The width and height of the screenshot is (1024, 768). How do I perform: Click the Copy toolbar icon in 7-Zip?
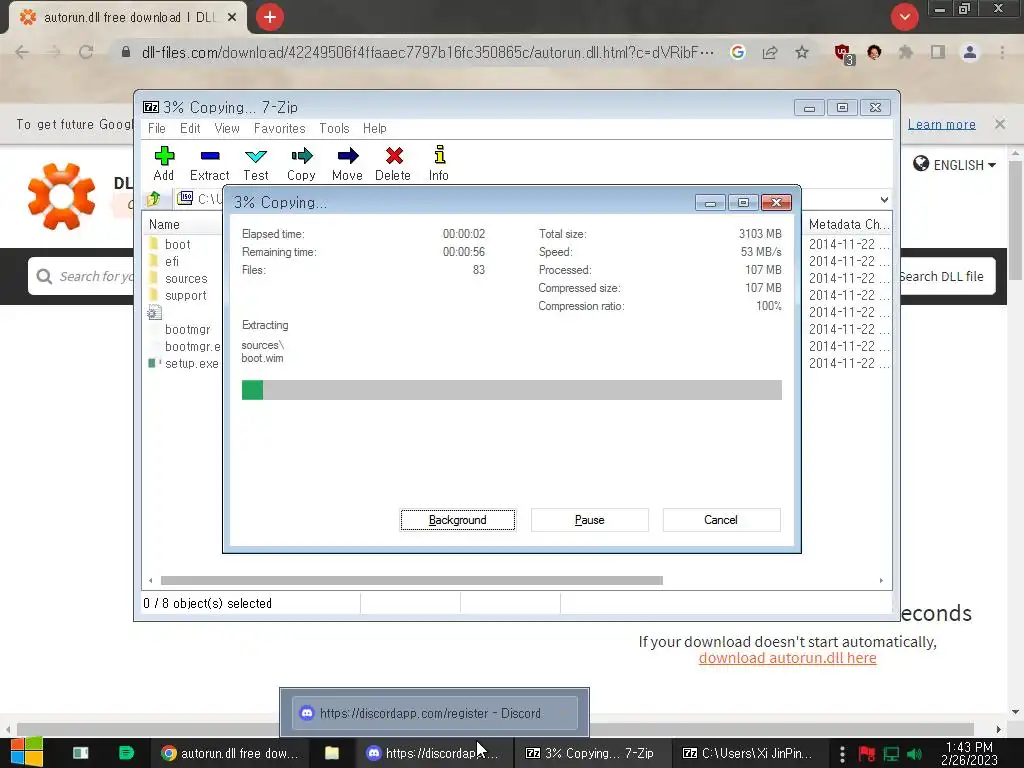coord(301,163)
